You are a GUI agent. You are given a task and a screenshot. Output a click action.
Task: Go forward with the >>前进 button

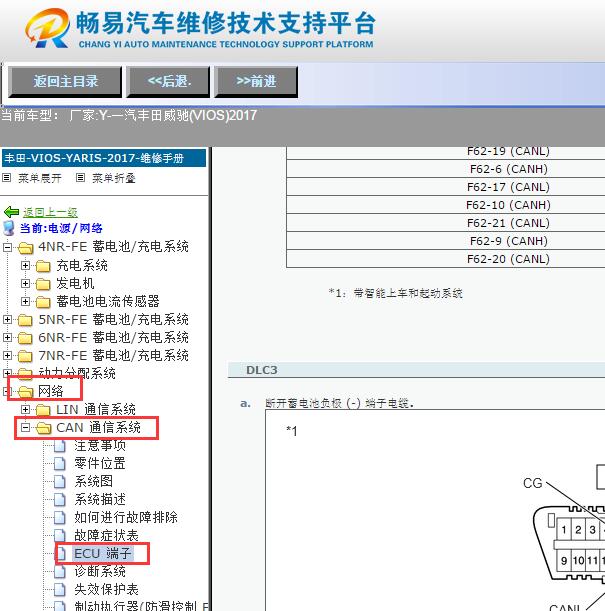point(256,81)
